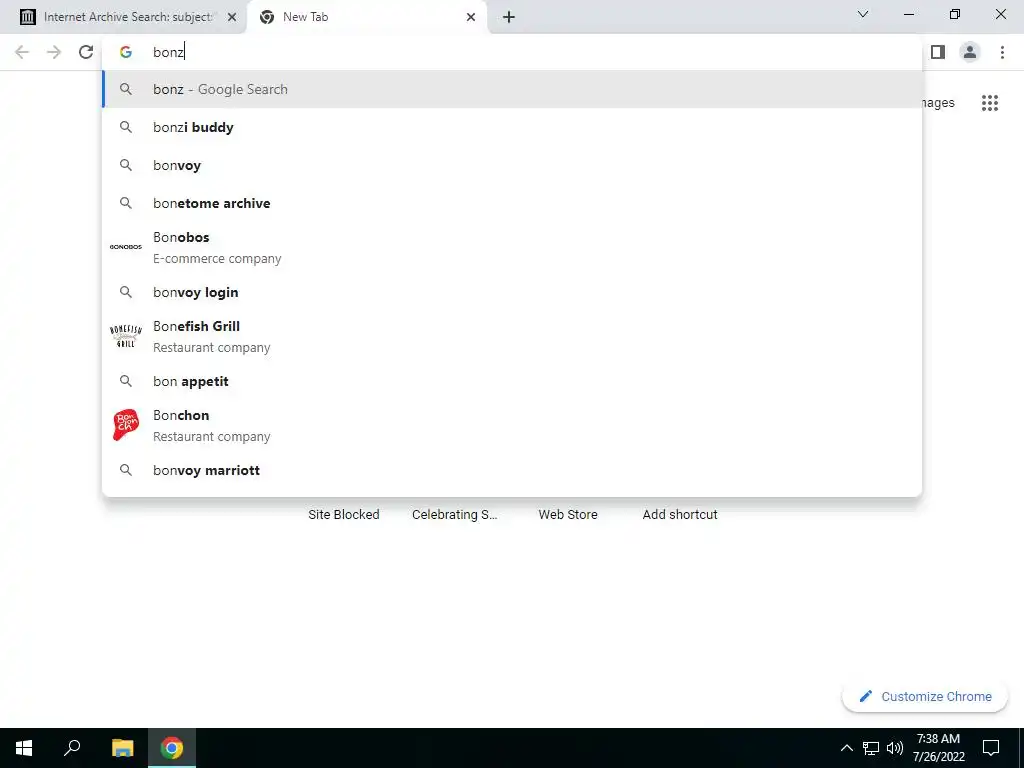Click the browser back arrow

[x=22, y=52]
